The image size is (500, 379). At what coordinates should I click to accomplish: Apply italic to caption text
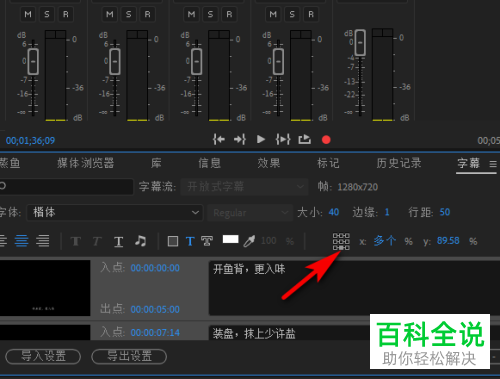coord(97,241)
